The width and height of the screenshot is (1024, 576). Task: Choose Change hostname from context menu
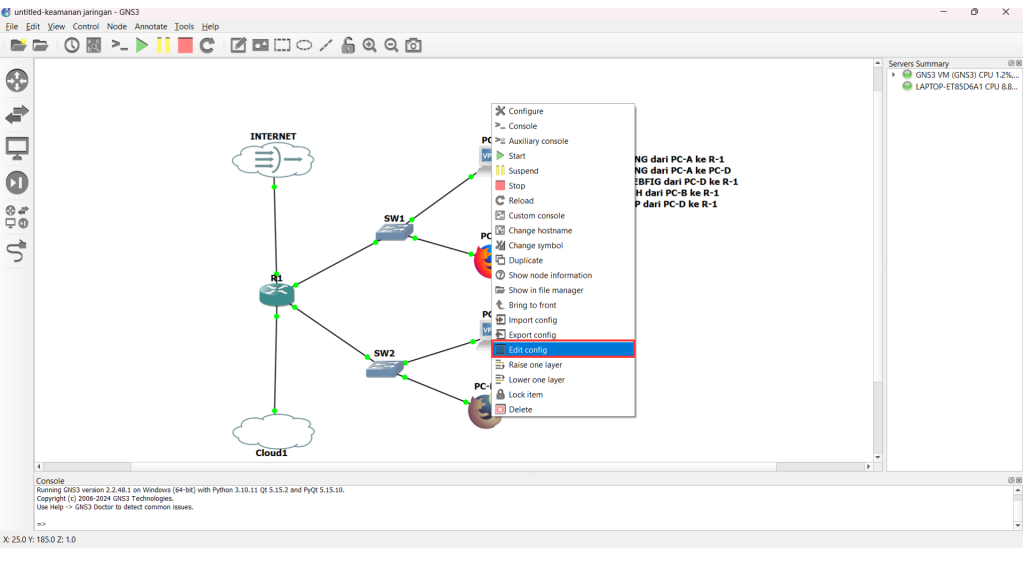540,230
